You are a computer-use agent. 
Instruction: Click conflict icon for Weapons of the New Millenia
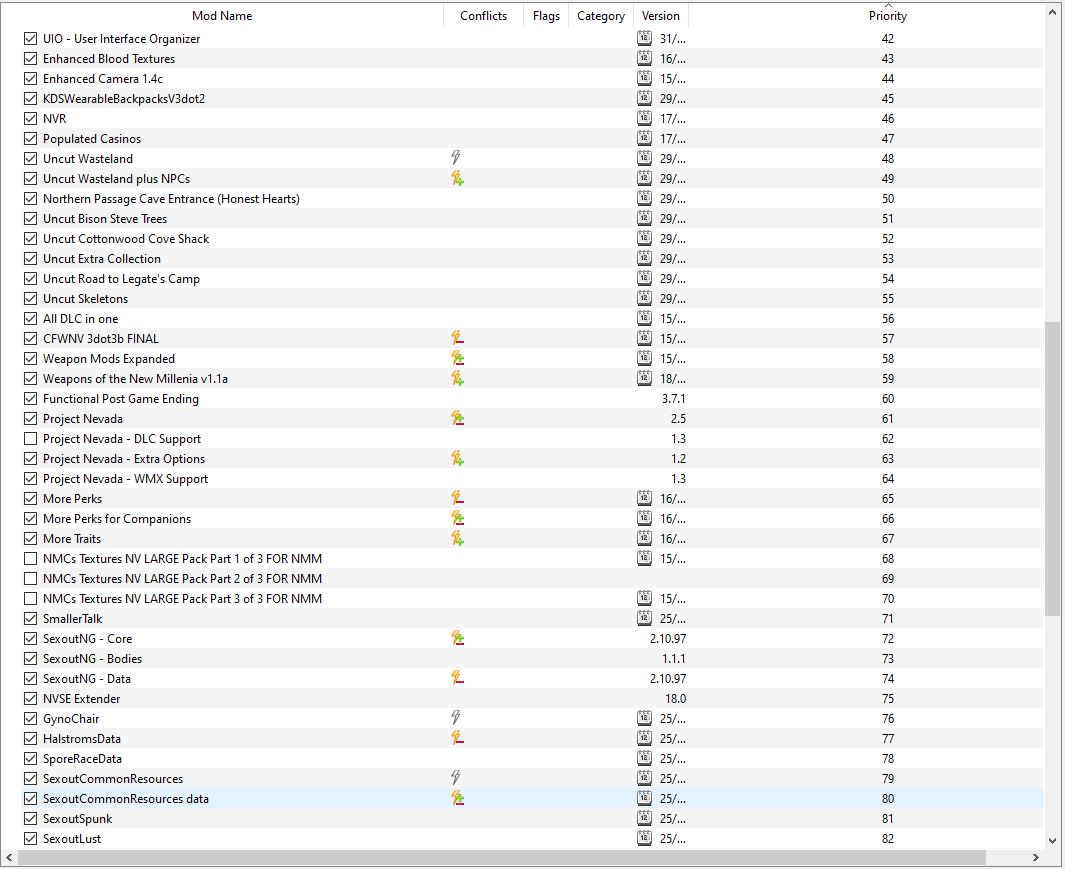(x=457, y=378)
